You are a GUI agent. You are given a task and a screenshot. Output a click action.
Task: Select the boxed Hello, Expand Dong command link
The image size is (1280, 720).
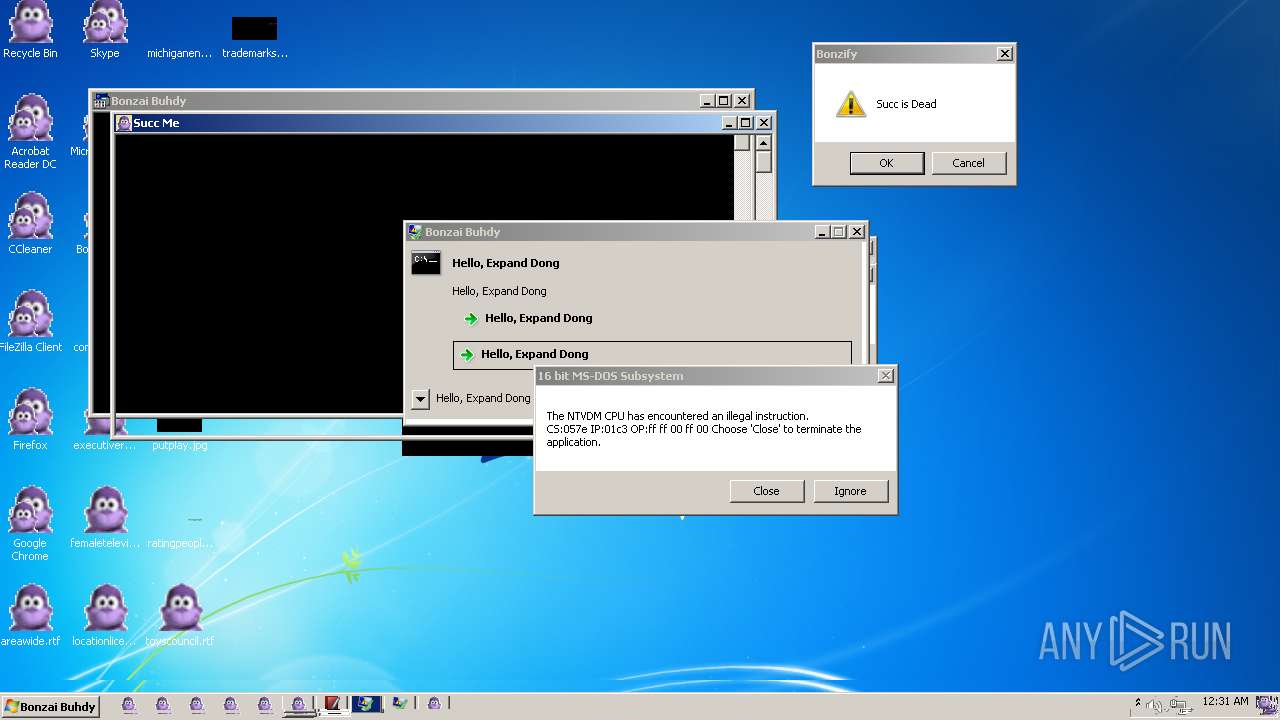(652, 354)
